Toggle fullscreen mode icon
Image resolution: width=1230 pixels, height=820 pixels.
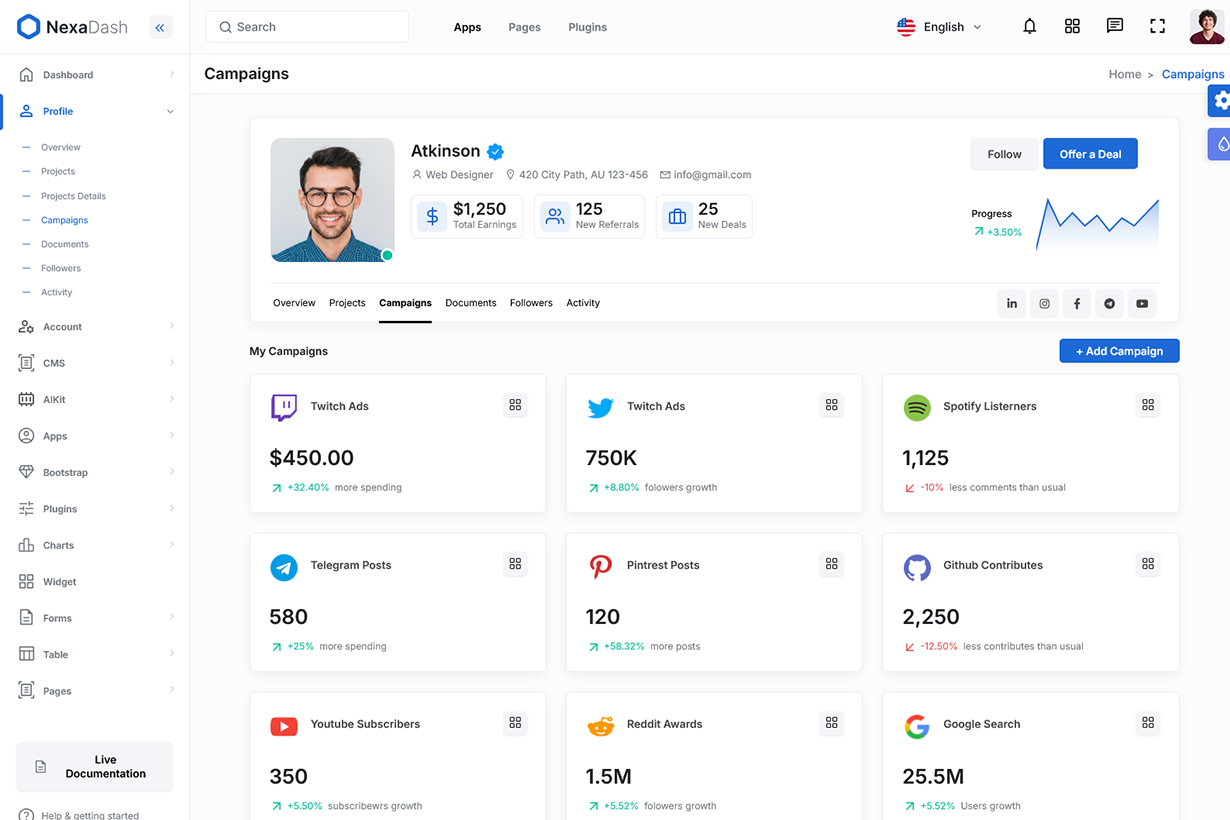[1157, 27]
